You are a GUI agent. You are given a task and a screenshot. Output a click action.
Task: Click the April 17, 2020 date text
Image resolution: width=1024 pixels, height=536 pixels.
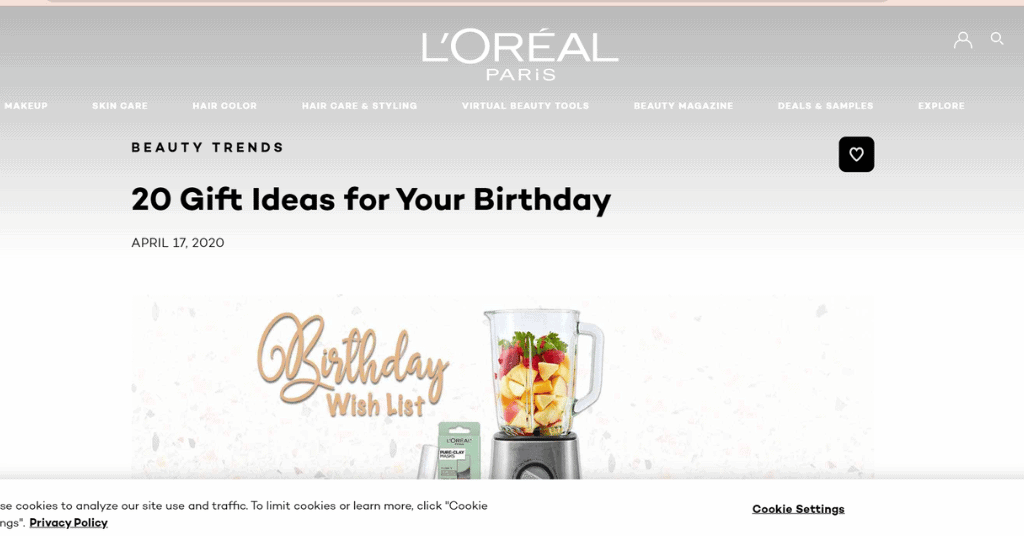click(x=178, y=243)
